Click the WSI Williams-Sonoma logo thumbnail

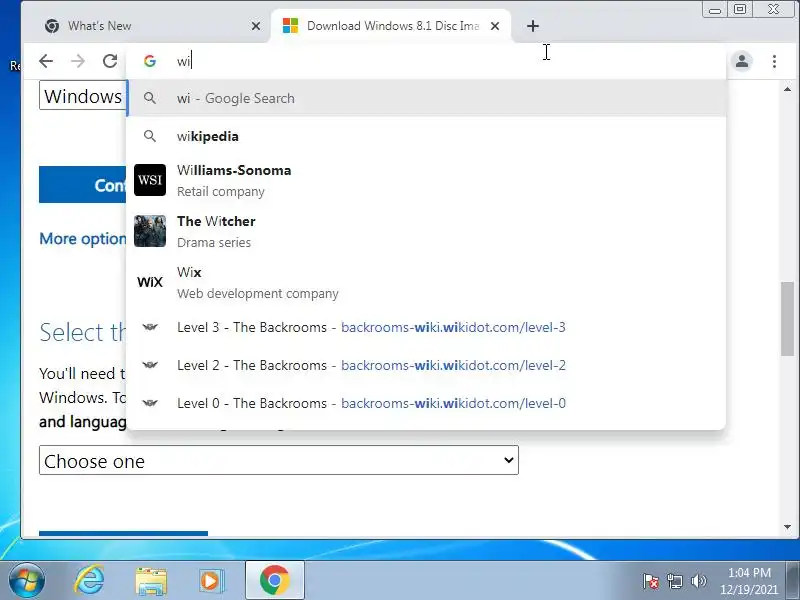pos(150,180)
